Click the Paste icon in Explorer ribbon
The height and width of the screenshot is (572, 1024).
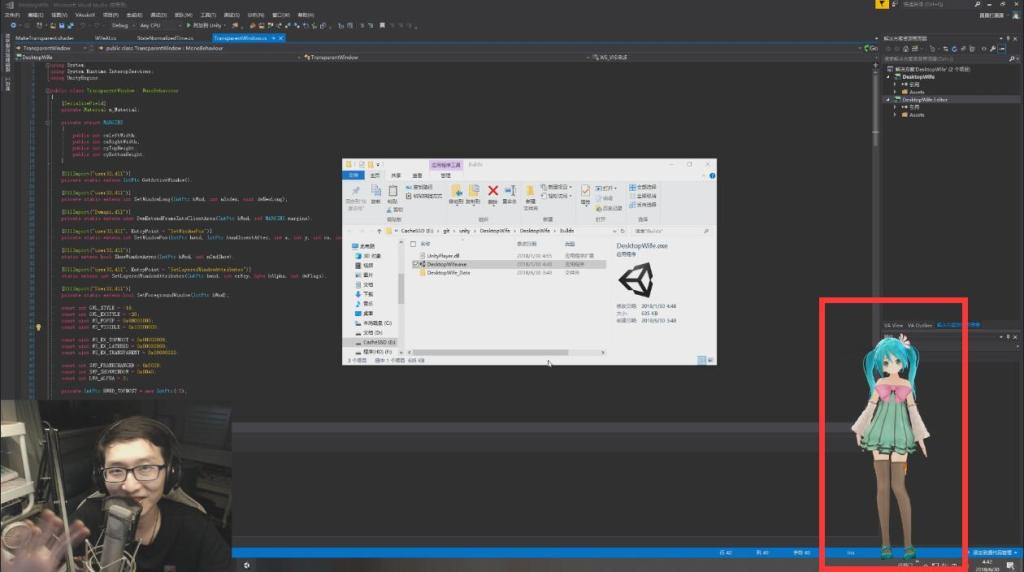pyautogui.click(x=392, y=191)
